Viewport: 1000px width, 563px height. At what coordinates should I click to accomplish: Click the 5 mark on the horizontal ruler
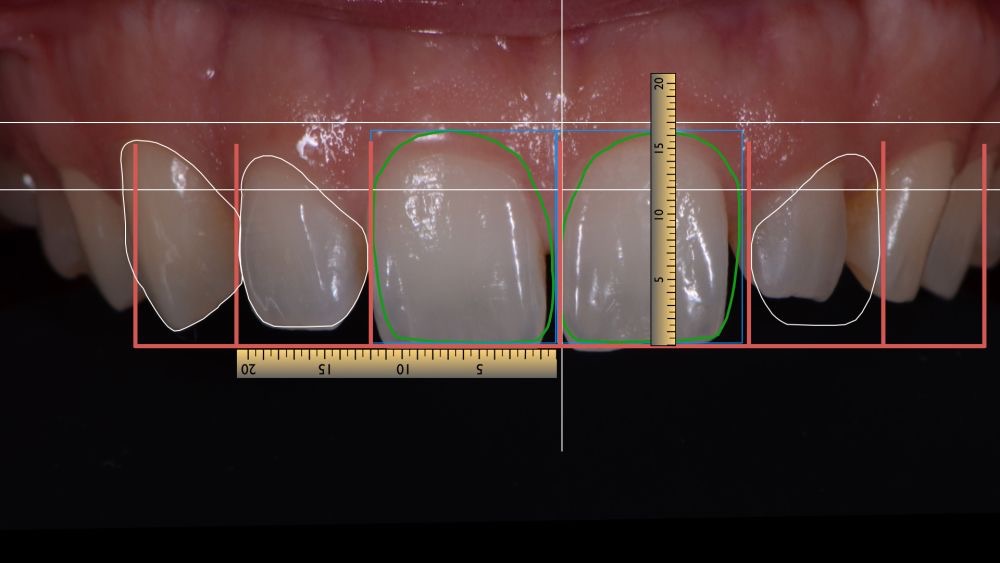coord(479,370)
